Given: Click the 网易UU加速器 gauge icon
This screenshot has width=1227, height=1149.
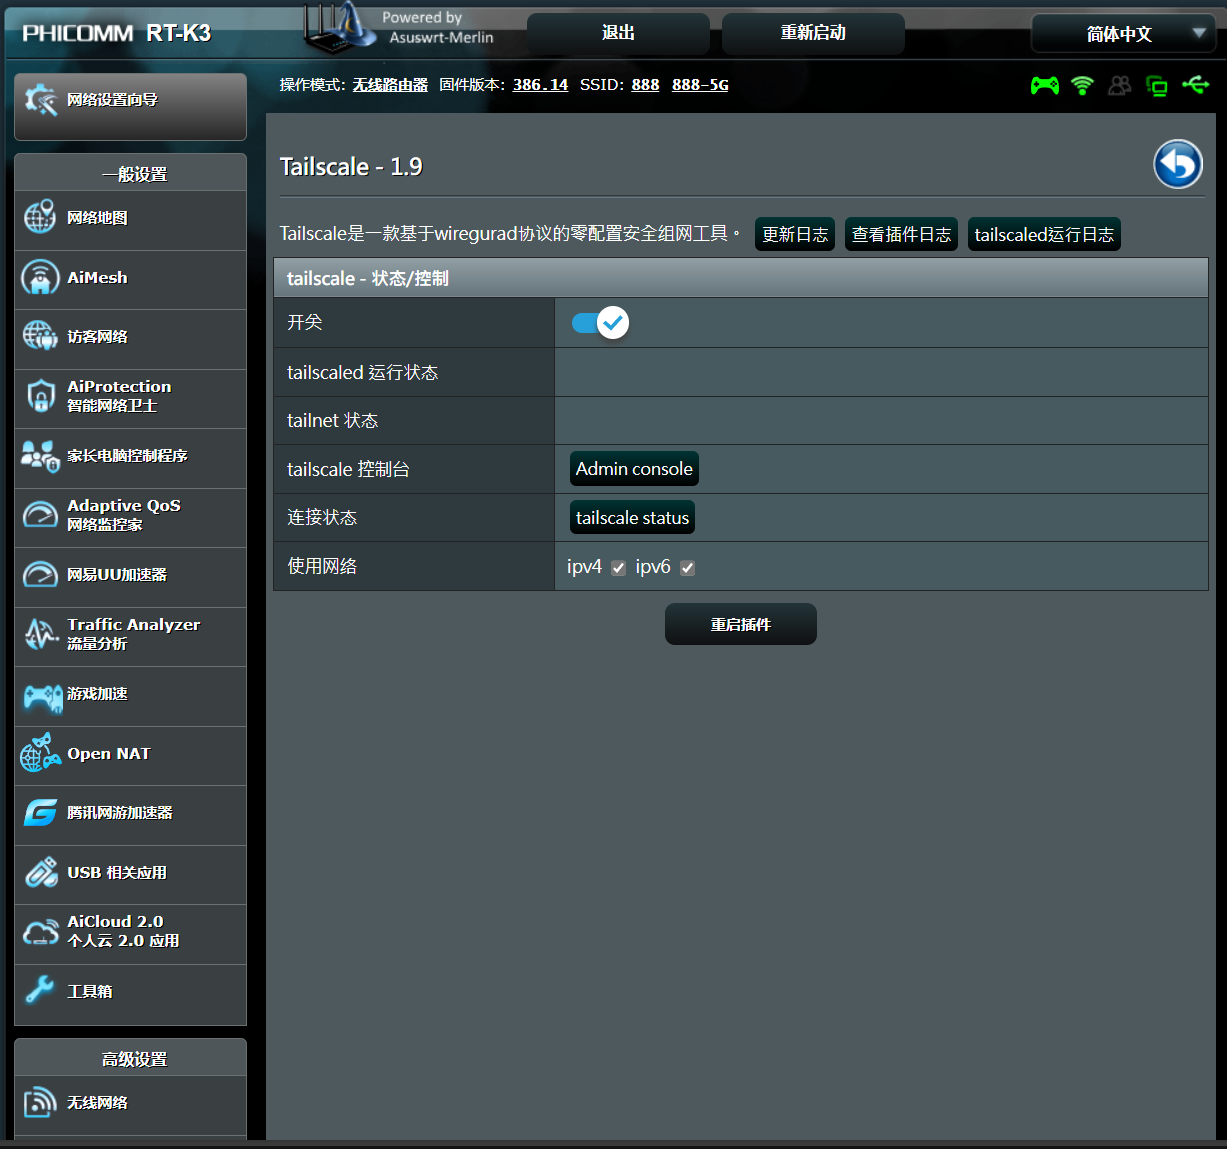Looking at the screenshot, I should click(40, 574).
